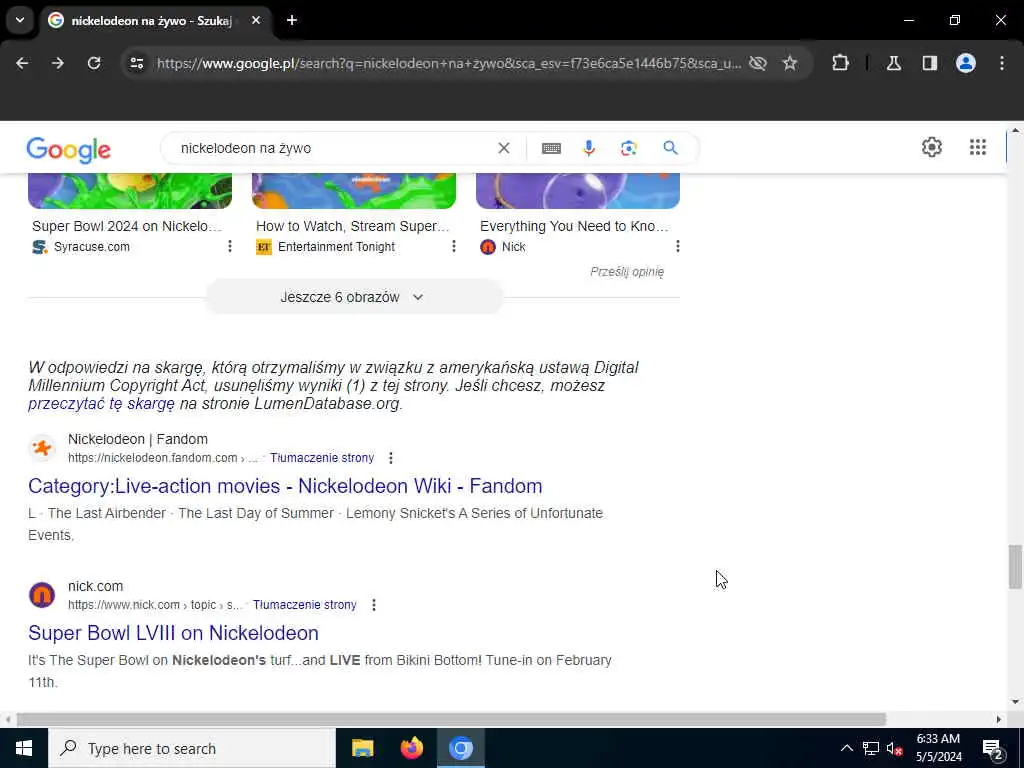Open a new tab with the plus button
This screenshot has height=768, width=1024.
(x=292, y=20)
